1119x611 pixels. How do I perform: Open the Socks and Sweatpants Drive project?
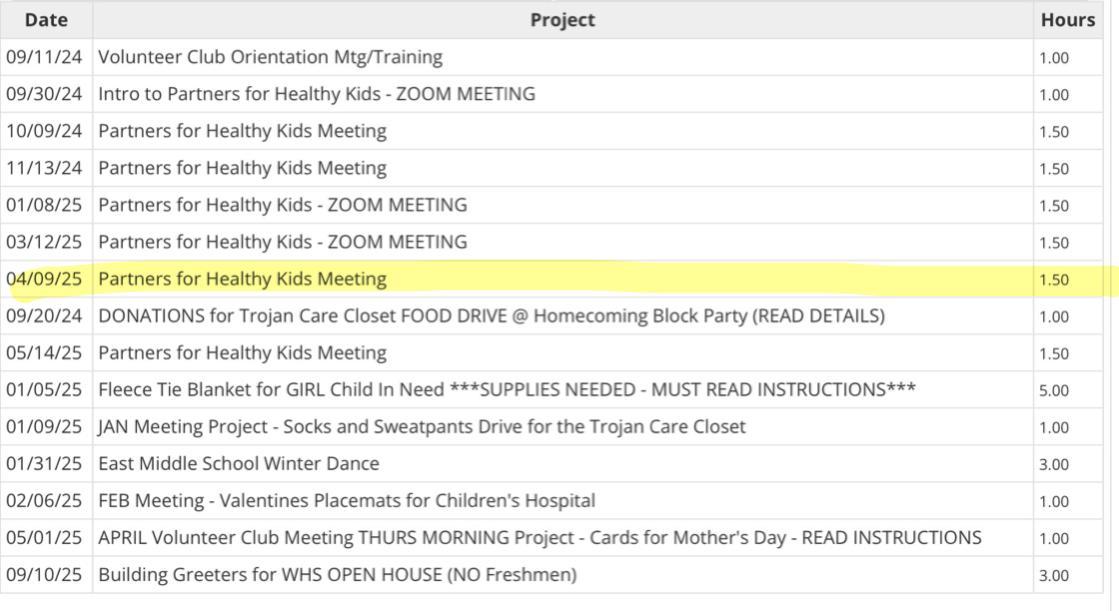[421, 427]
